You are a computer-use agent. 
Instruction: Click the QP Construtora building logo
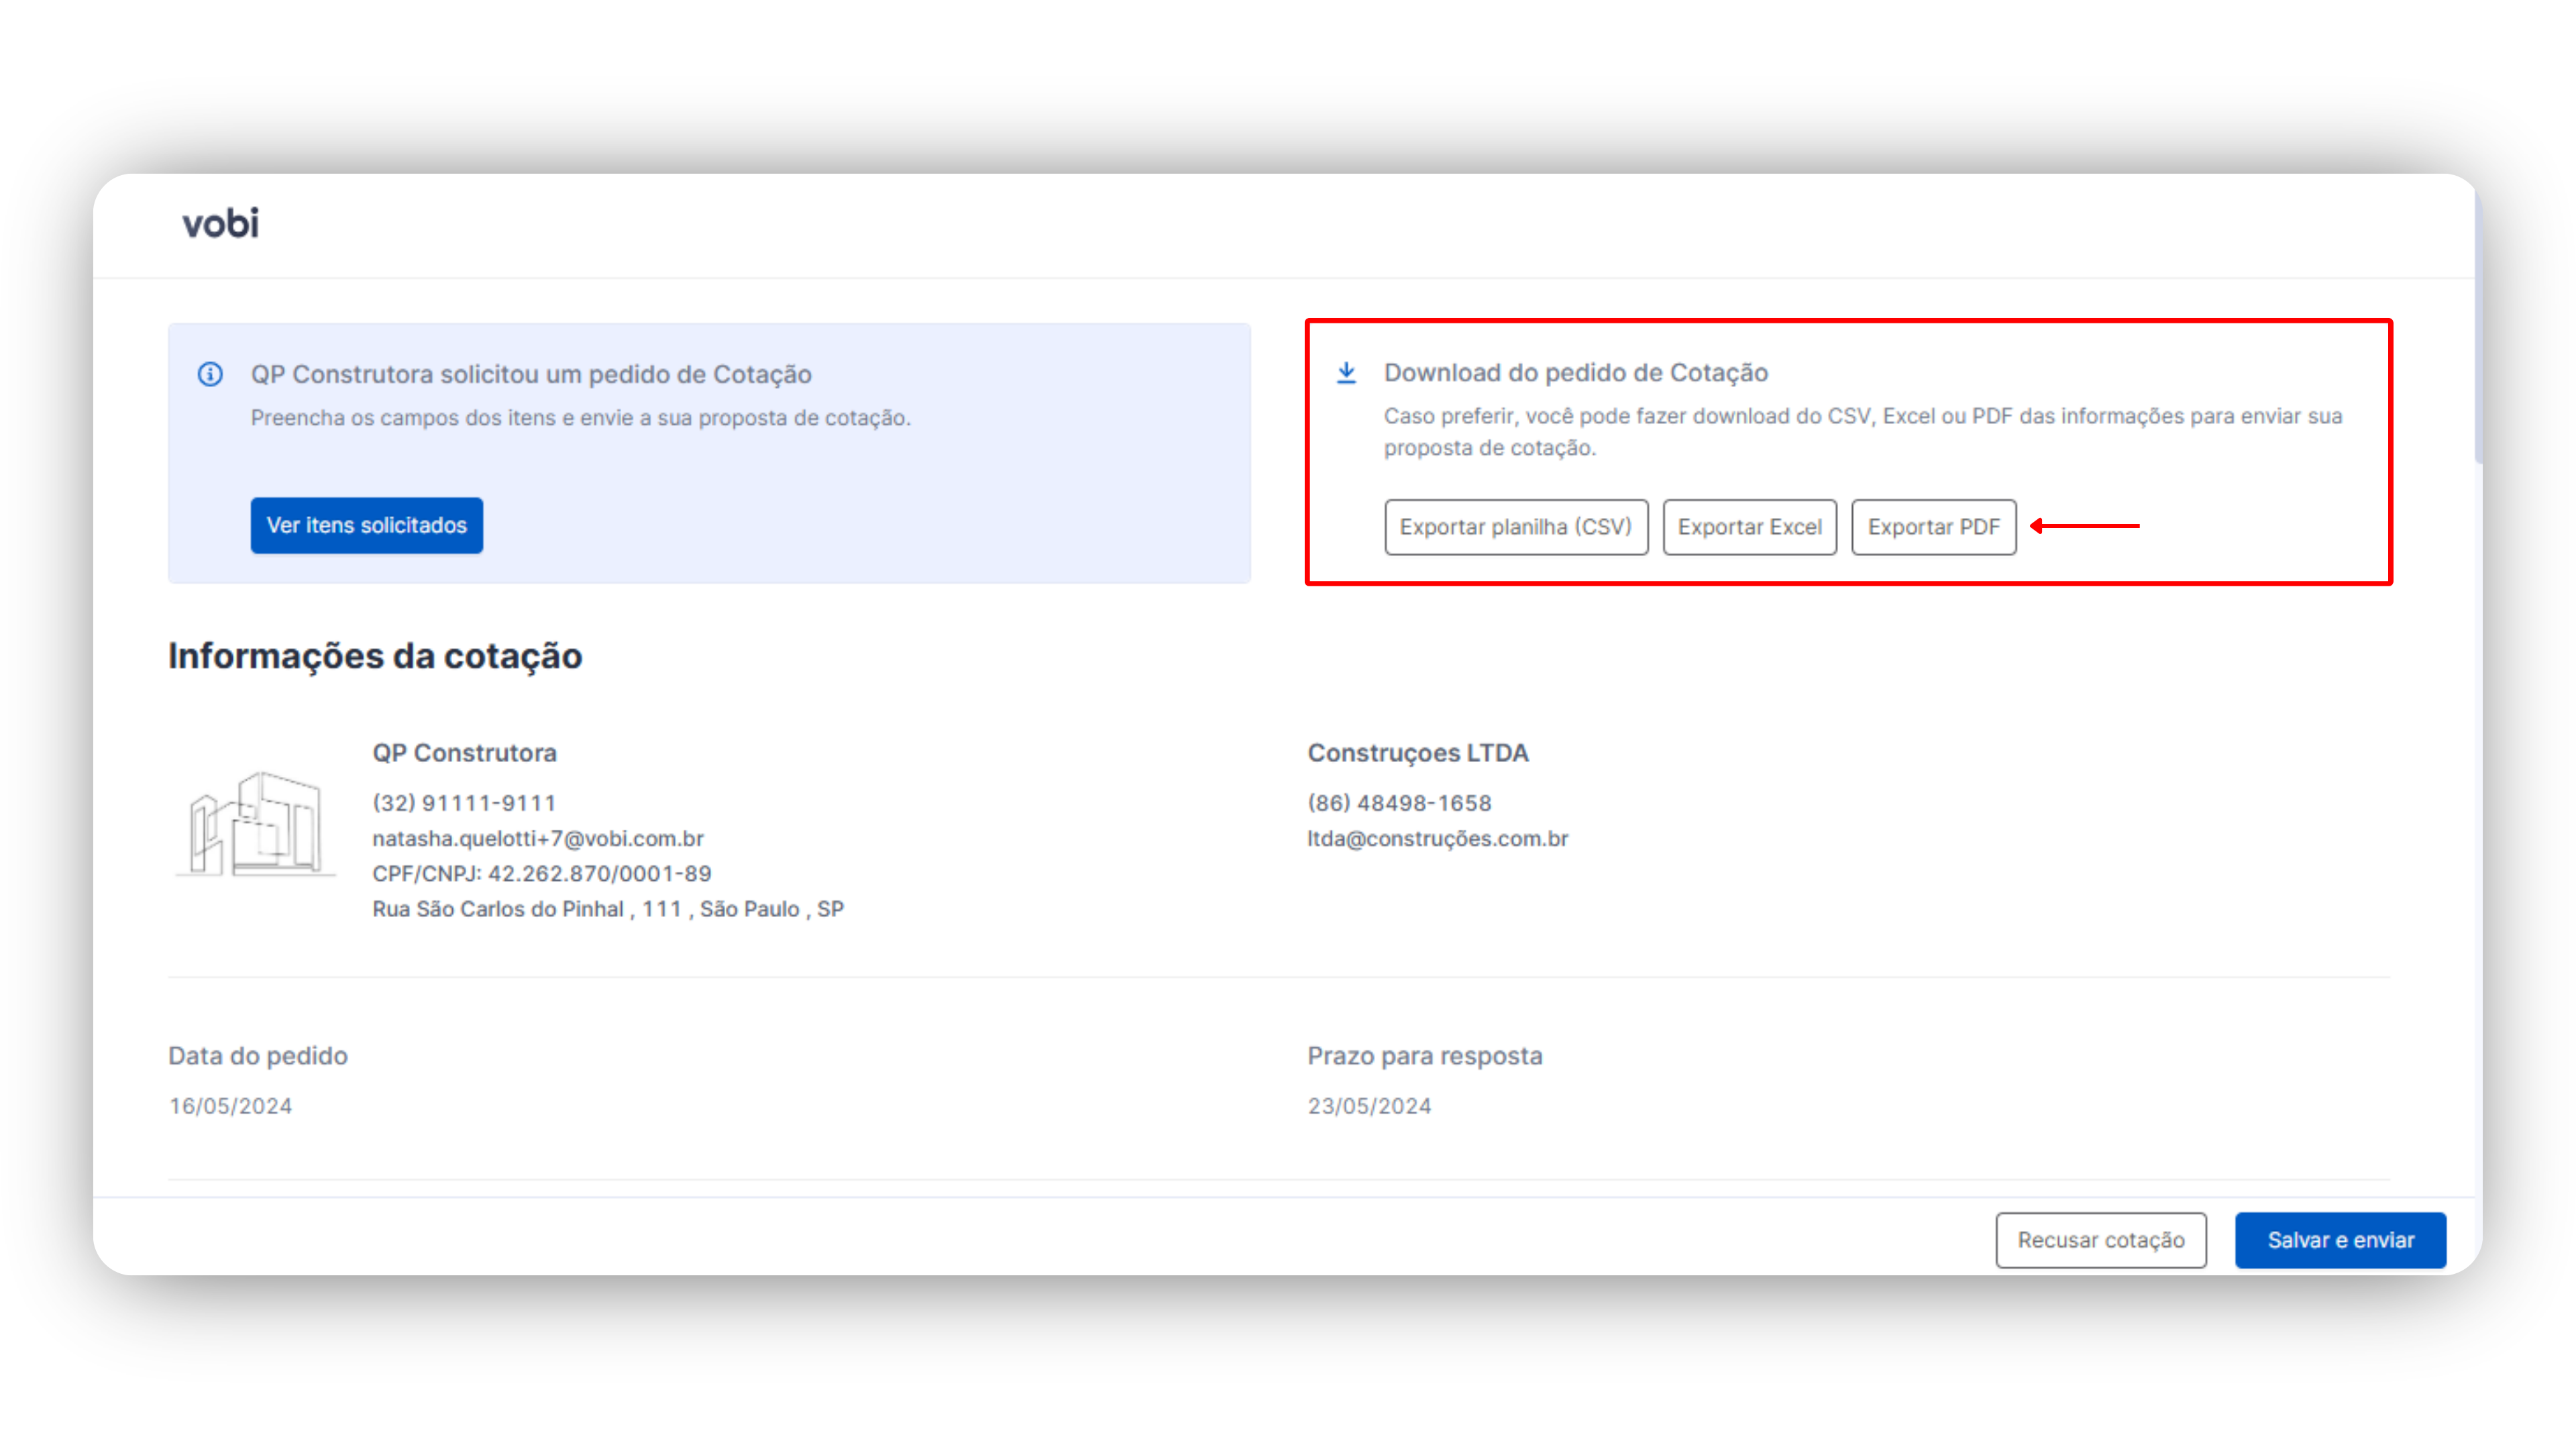pyautogui.click(x=256, y=824)
